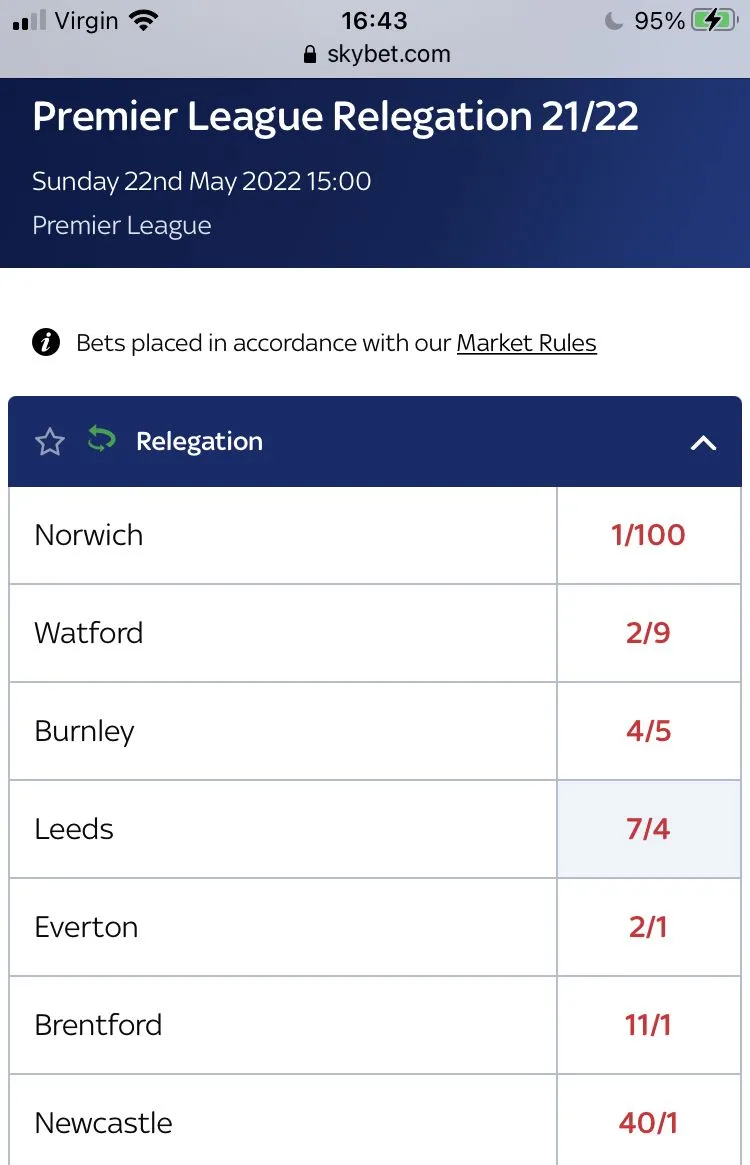Click the green refresh arrows icon
Viewport: 750px width, 1165px height.
point(101,440)
